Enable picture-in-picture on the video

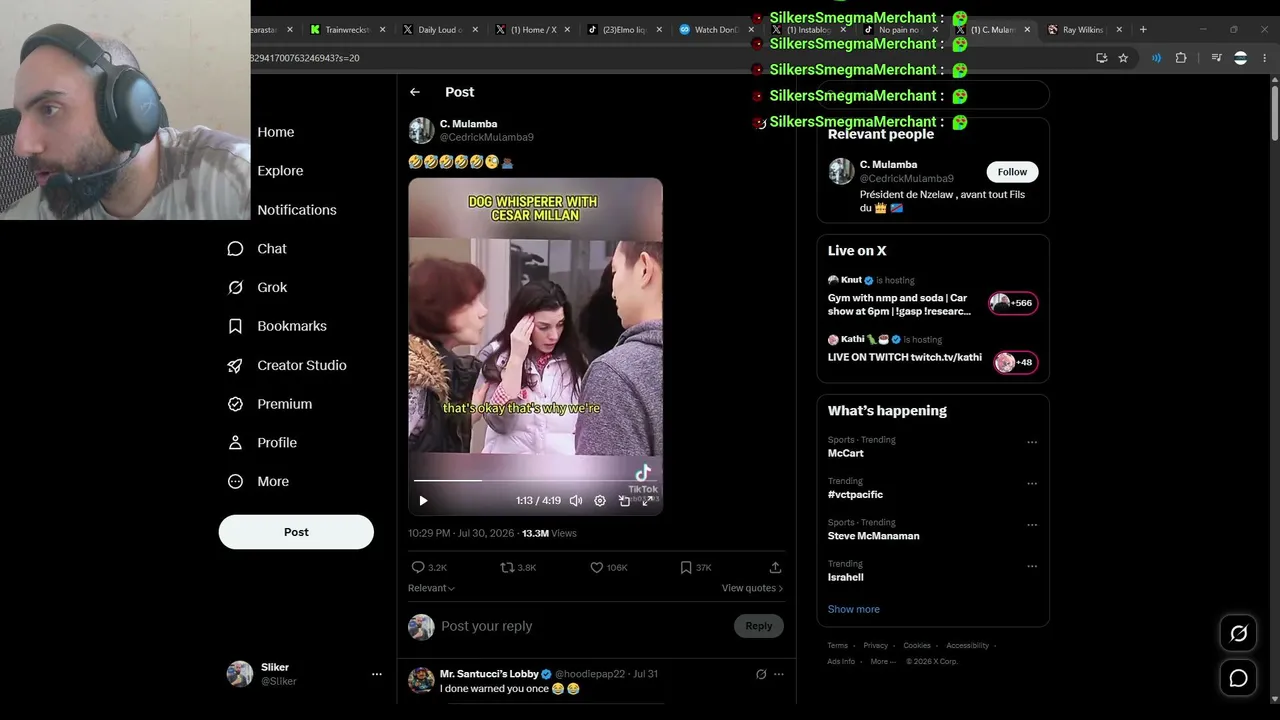point(624,501)
